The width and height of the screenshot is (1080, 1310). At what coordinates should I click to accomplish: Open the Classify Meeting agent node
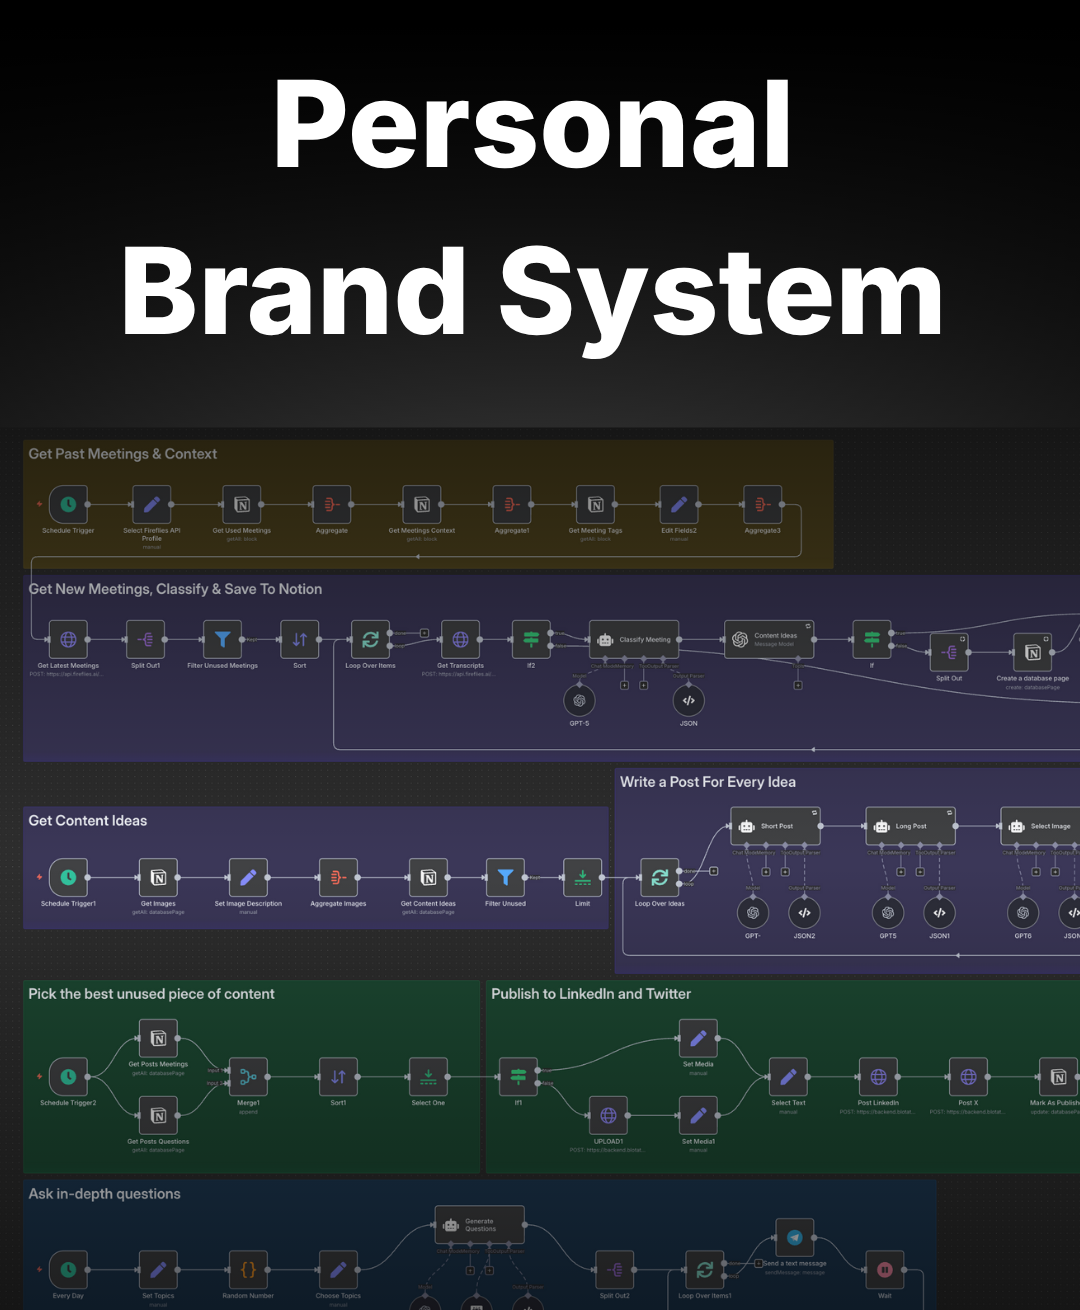[634, 639]
